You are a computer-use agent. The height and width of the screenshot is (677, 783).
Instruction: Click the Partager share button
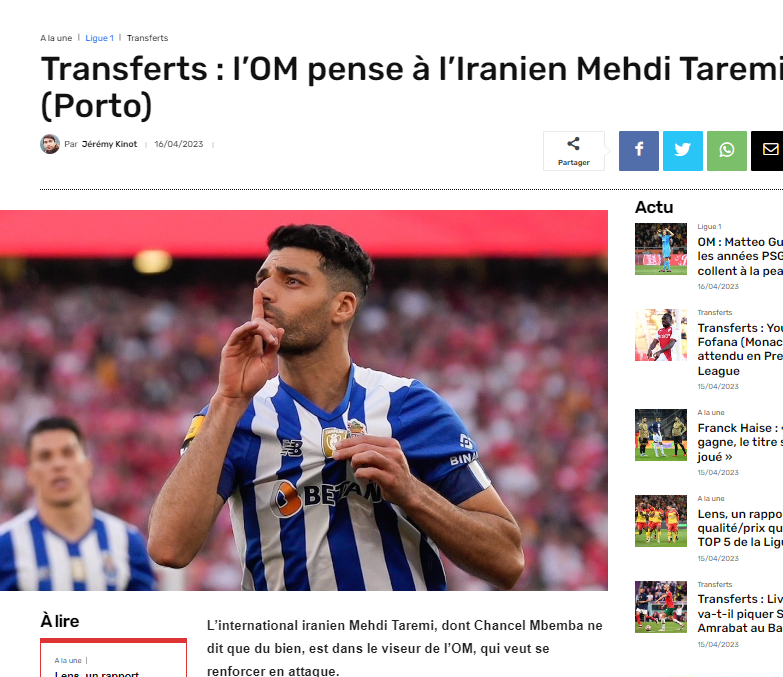574,151
